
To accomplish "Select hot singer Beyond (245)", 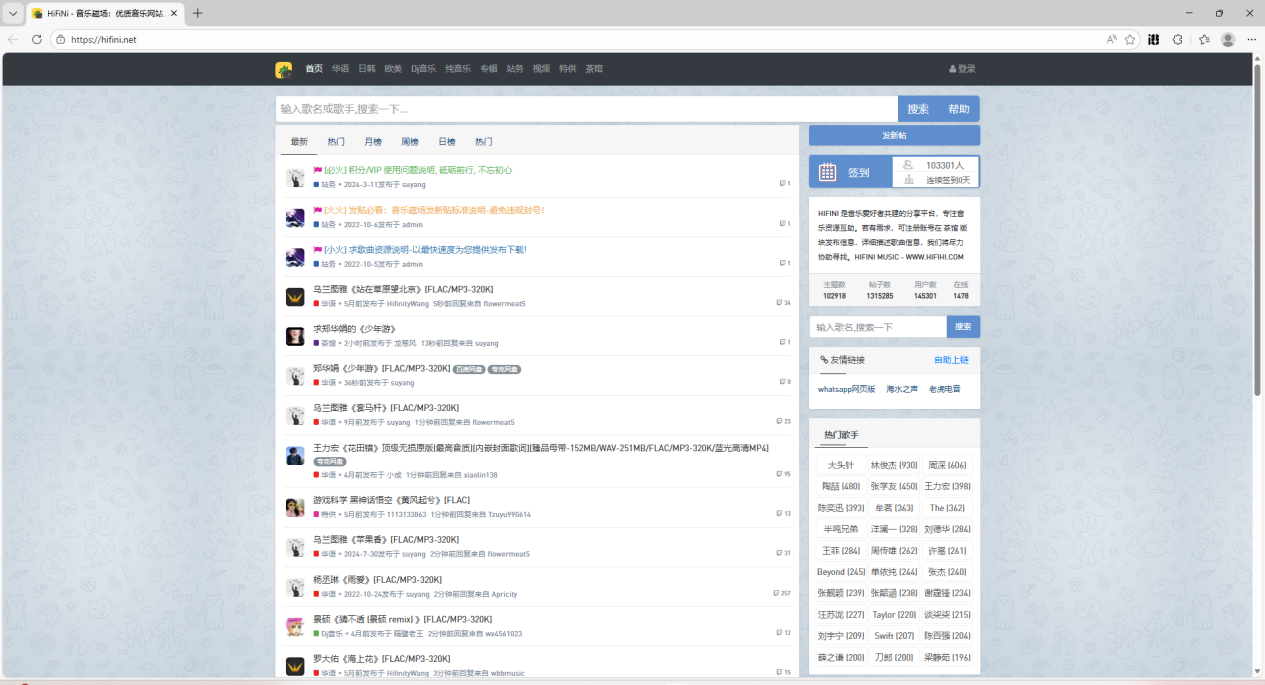I will coord(840,572).
